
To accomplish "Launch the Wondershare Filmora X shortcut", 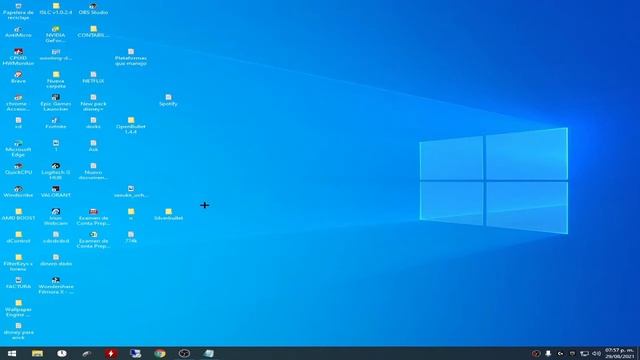I will tap(56, 286).
